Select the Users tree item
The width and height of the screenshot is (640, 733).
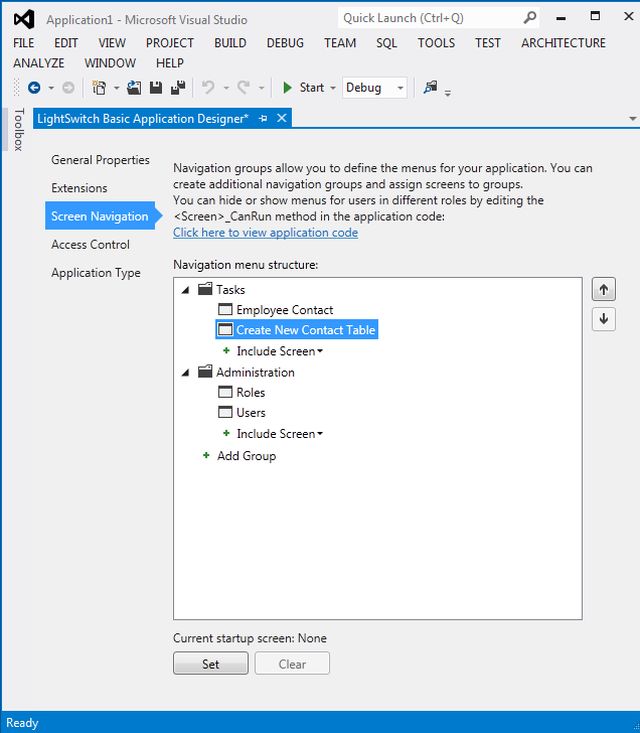(251, 413)
